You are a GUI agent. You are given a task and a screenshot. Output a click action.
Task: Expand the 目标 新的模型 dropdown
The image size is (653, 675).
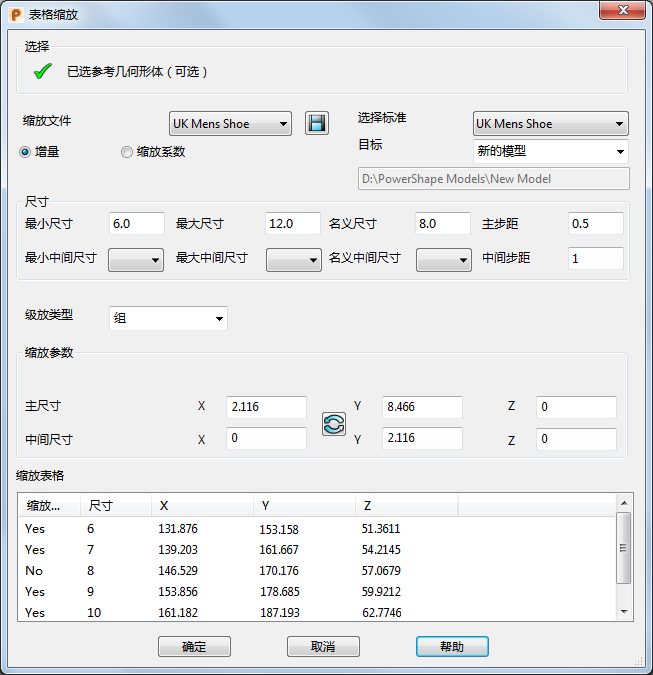click(x=551, y=151)
